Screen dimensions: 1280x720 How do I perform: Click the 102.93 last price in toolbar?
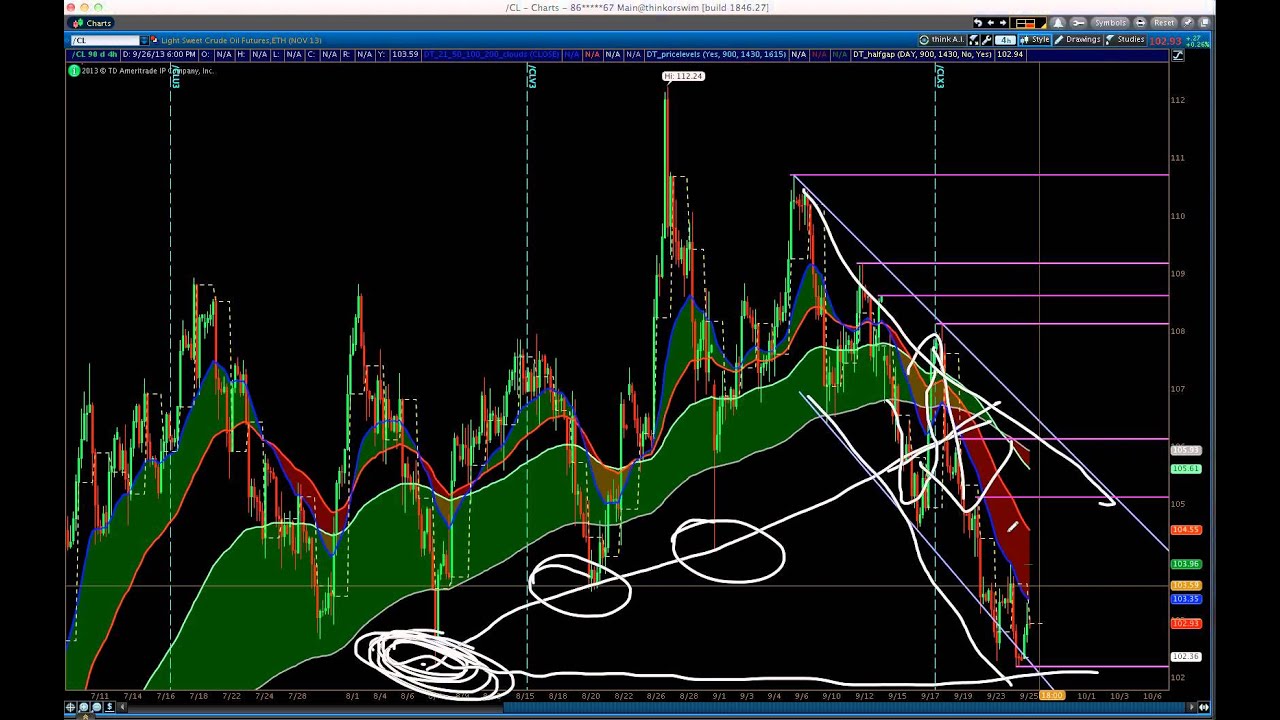tap(1165, 41)
